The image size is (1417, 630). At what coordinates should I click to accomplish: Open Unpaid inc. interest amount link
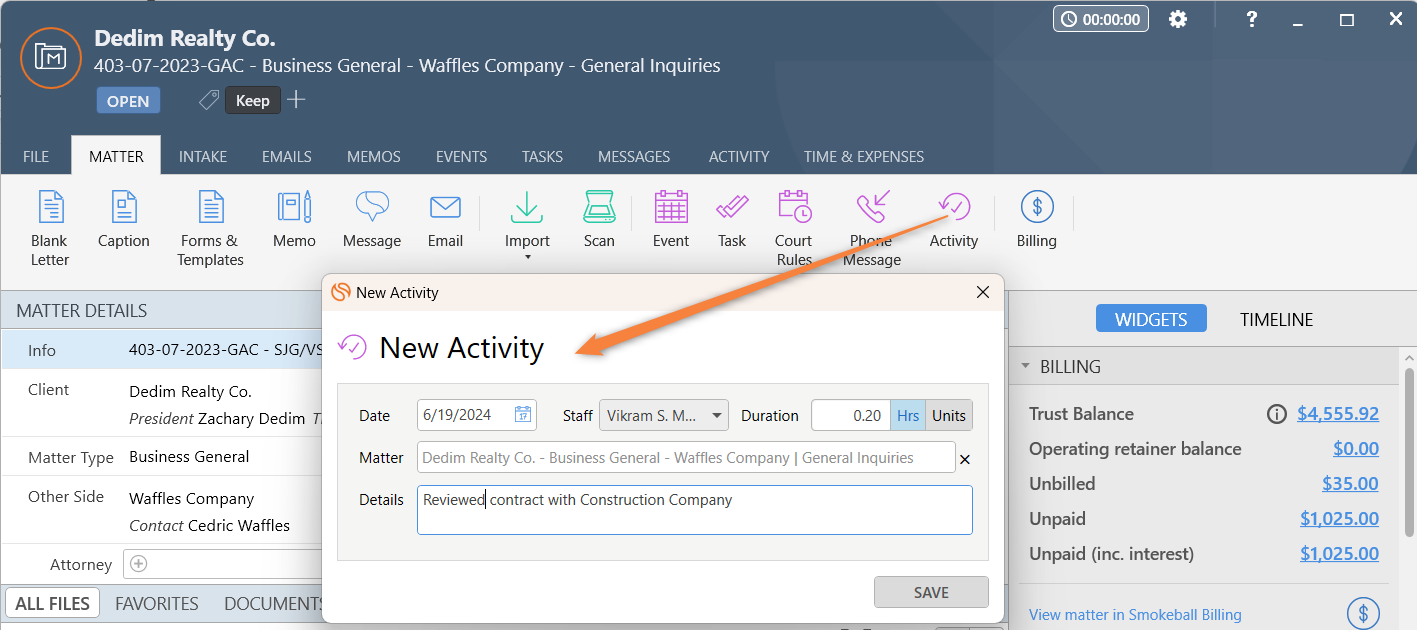(x=1339, y=554)
